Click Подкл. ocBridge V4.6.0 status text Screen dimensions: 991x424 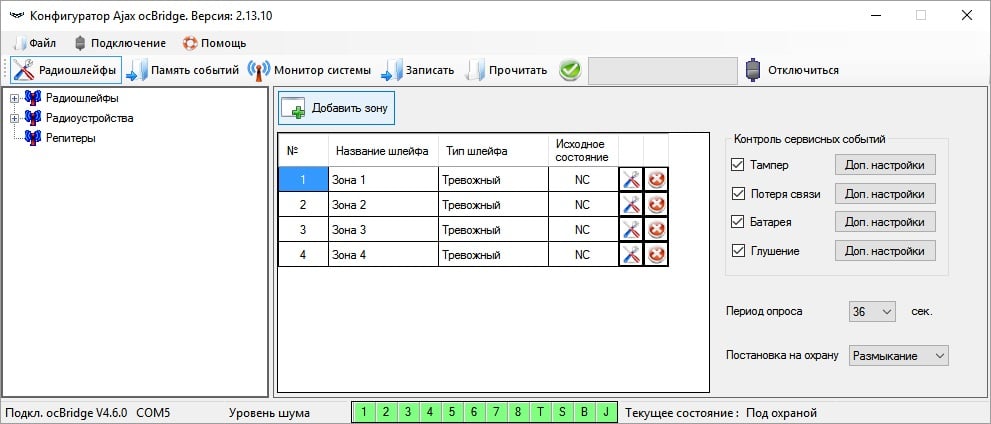pos(66,413)
